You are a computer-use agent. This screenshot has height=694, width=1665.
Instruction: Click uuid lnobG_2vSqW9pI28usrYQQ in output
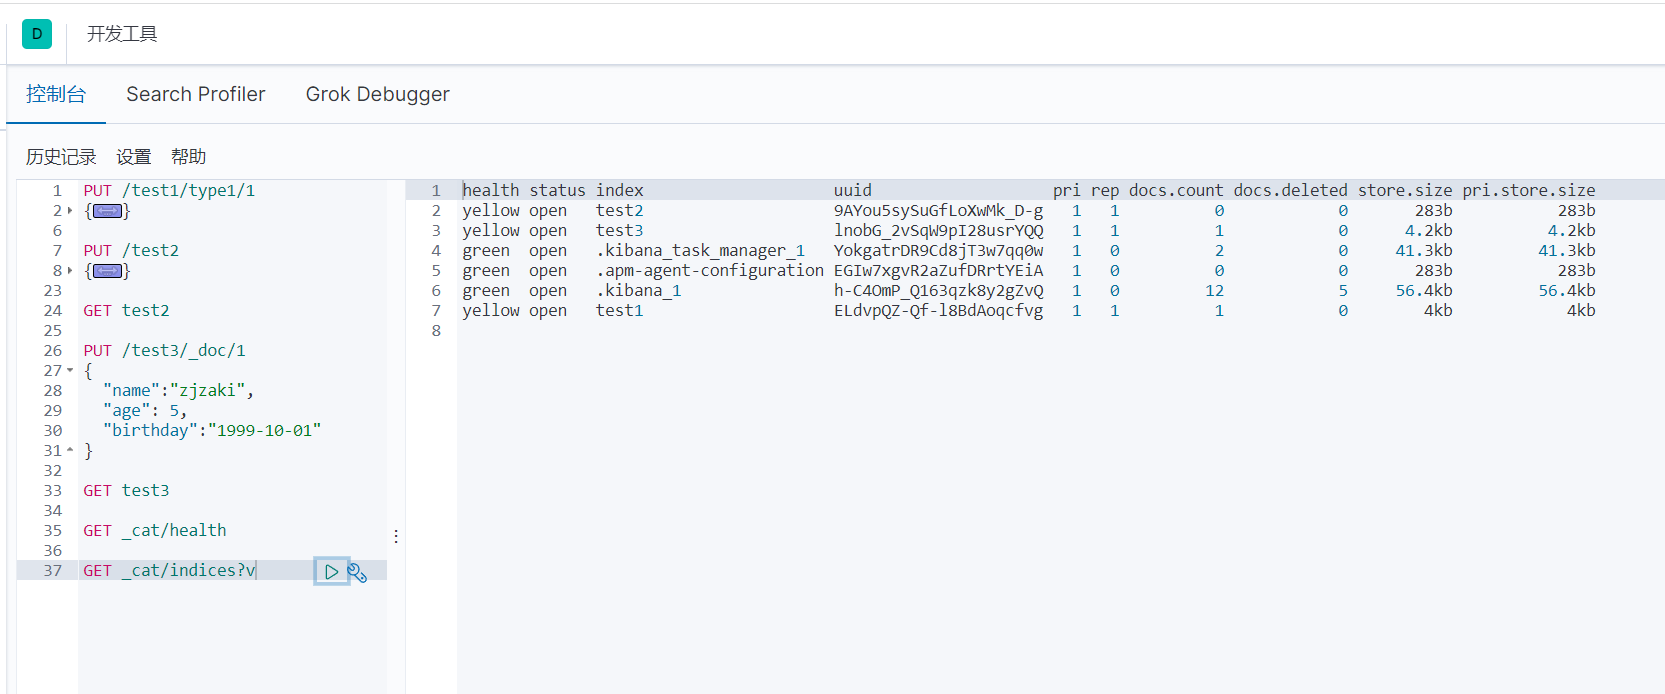(x=939, y=231)
